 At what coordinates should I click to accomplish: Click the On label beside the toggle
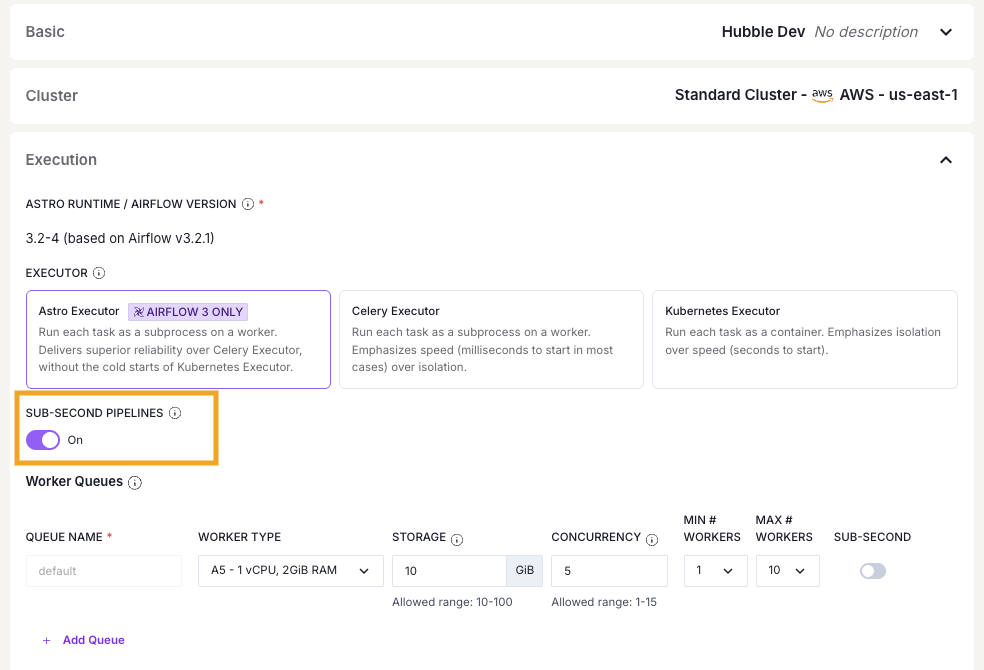coord(75,440)
